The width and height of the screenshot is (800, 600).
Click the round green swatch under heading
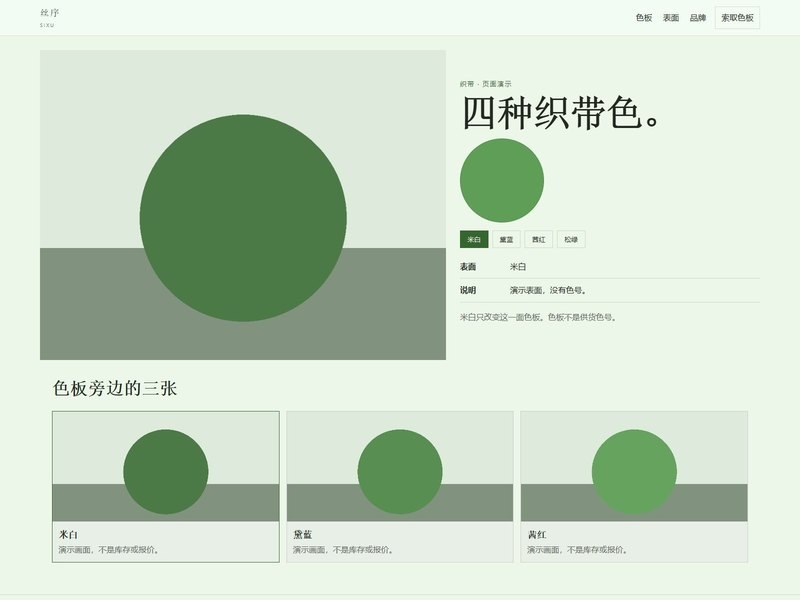[502, 180]
